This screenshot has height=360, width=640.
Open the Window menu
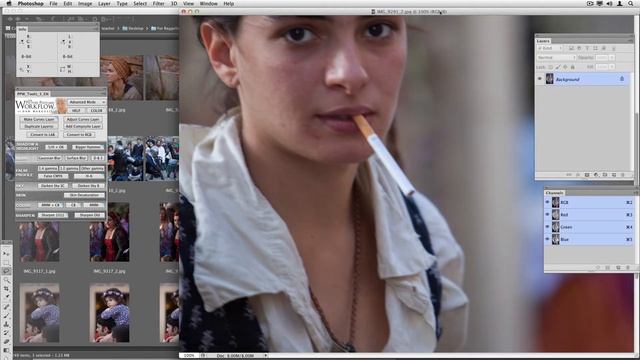pos(209,4)
